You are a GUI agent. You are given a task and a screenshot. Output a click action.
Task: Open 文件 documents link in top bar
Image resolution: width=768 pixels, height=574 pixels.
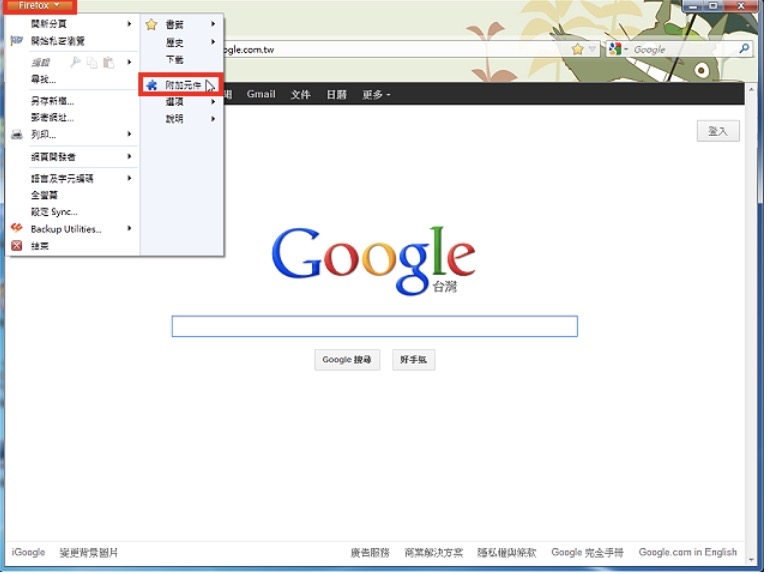tap(300, 94)
